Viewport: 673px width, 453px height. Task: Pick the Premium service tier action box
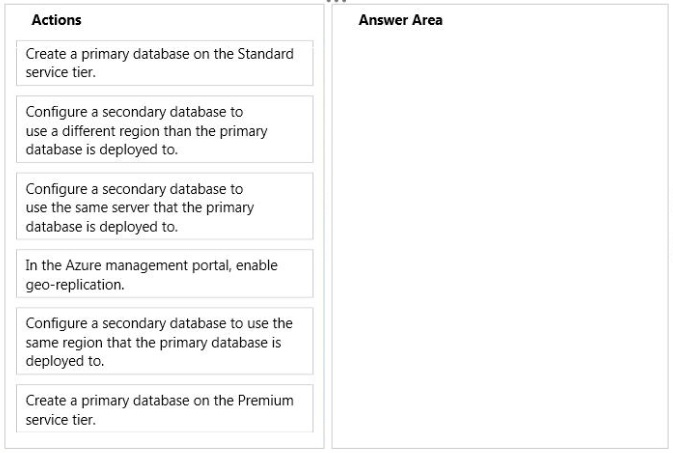pos(164,409)
